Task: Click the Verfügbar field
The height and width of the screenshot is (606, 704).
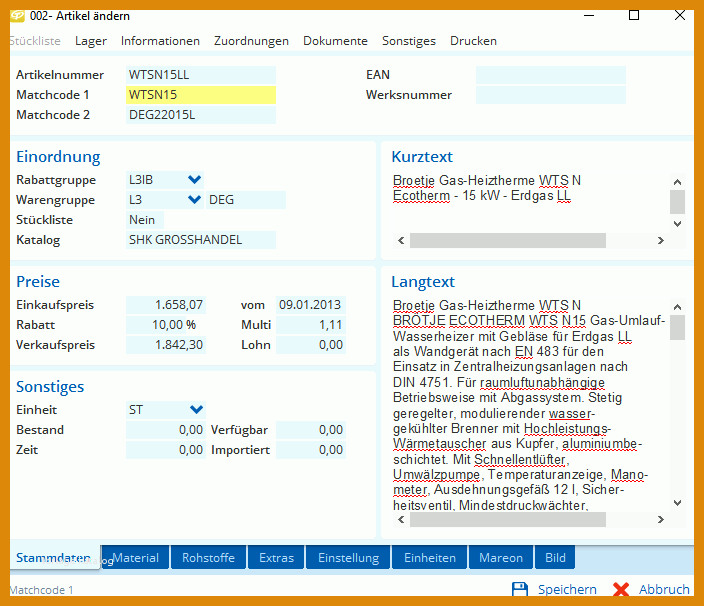Action: [311, 430]
